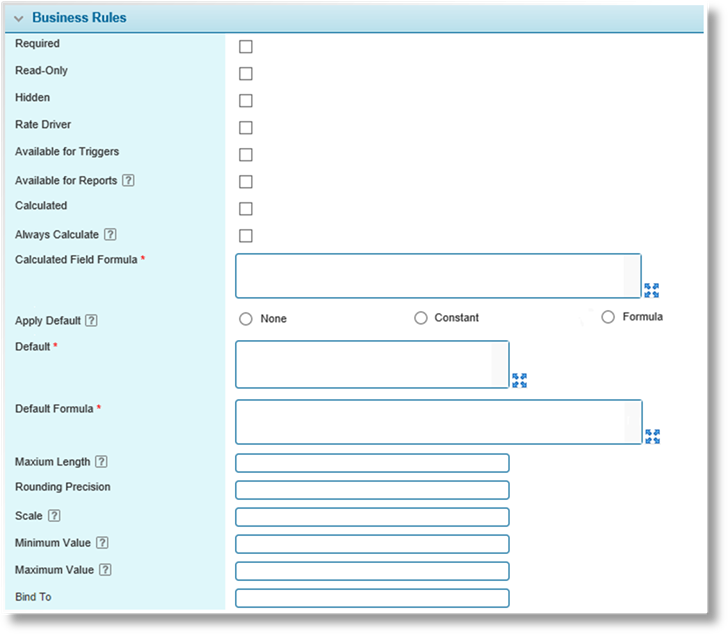Toggle the Calculated checkbox
Image resolution: width=728 pixels, height=634 pixels.
coord(246,208)
